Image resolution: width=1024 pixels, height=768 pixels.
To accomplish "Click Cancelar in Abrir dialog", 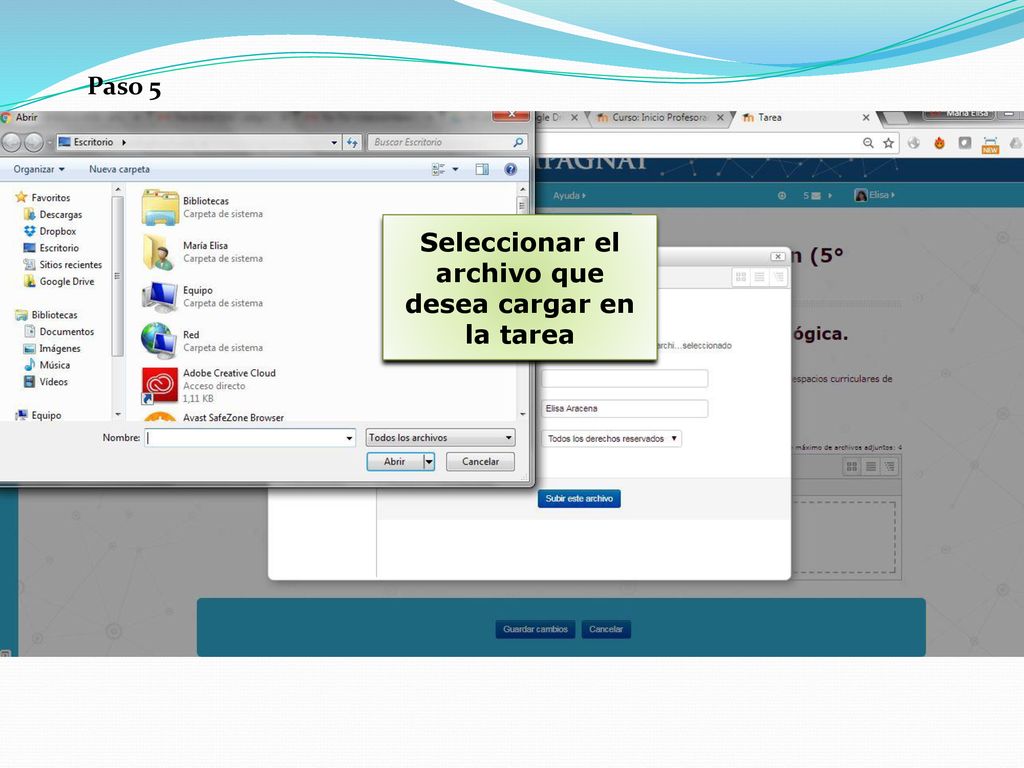I will click(x=480, y=462).
